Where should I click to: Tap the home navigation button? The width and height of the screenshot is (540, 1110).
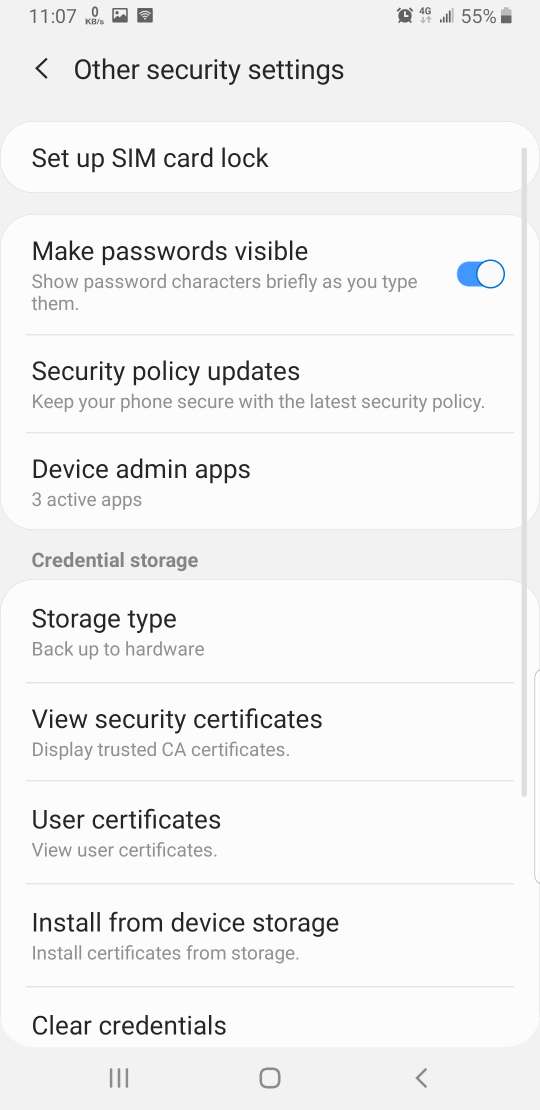270,1078
